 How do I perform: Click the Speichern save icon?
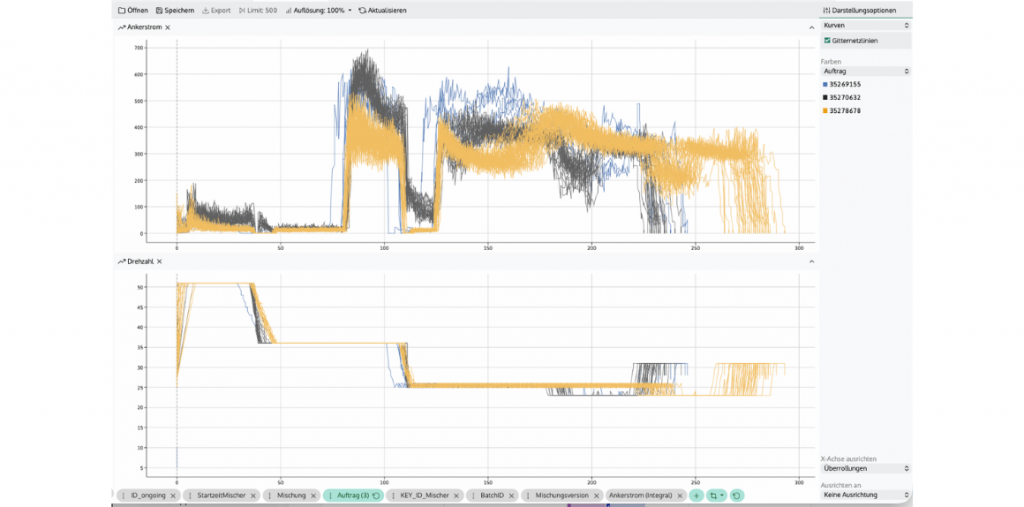[159, 10]
